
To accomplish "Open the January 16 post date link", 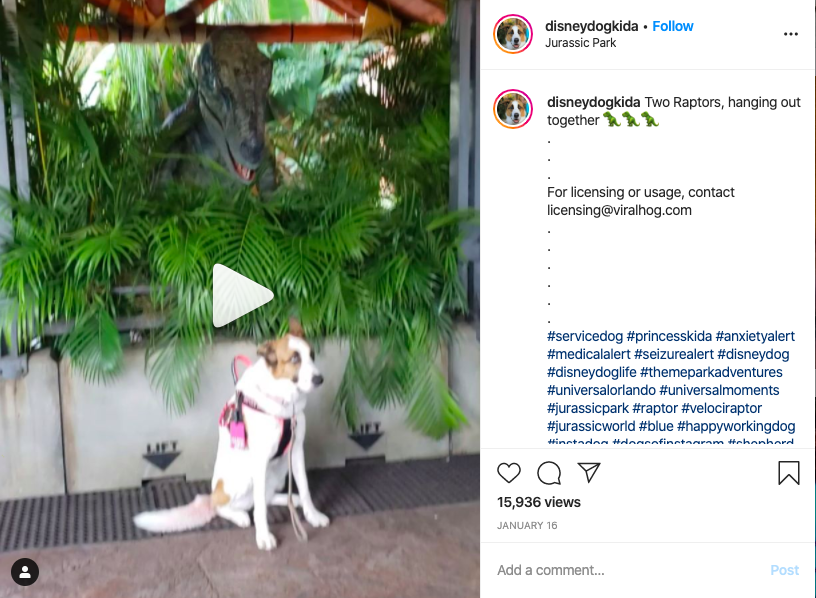I will click(527, 526).
